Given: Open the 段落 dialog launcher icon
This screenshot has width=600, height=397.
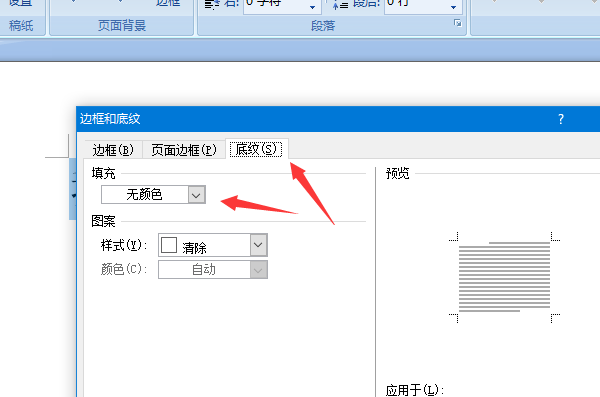Looking at the screenshot, I should 458,23.
